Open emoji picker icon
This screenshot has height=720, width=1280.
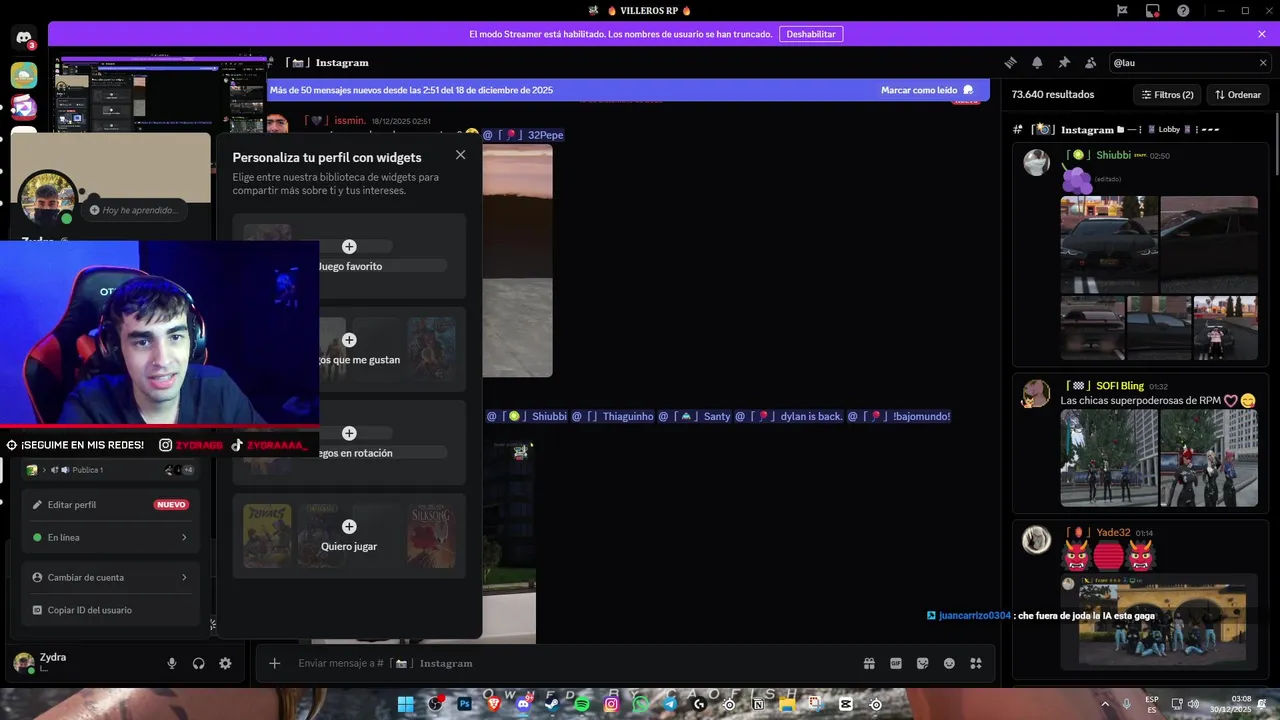coord(949,663)
